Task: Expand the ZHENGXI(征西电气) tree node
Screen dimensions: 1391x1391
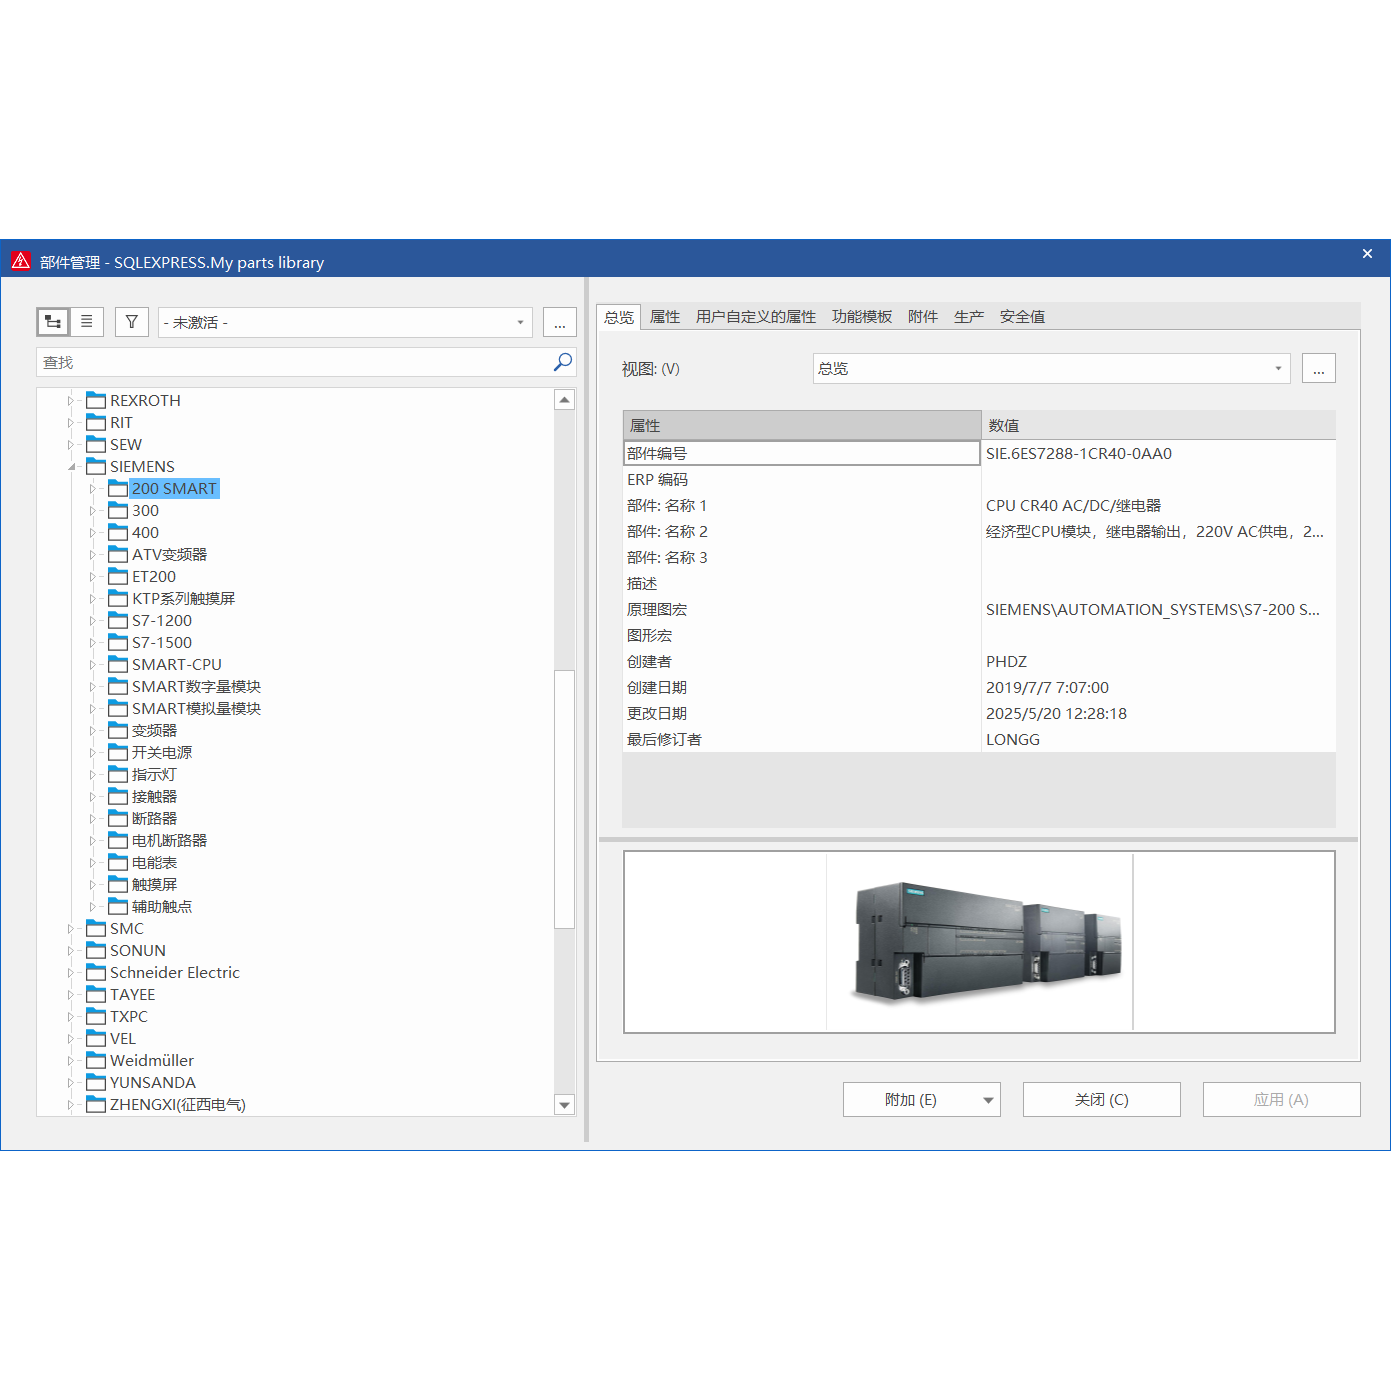Action: 71,1105
